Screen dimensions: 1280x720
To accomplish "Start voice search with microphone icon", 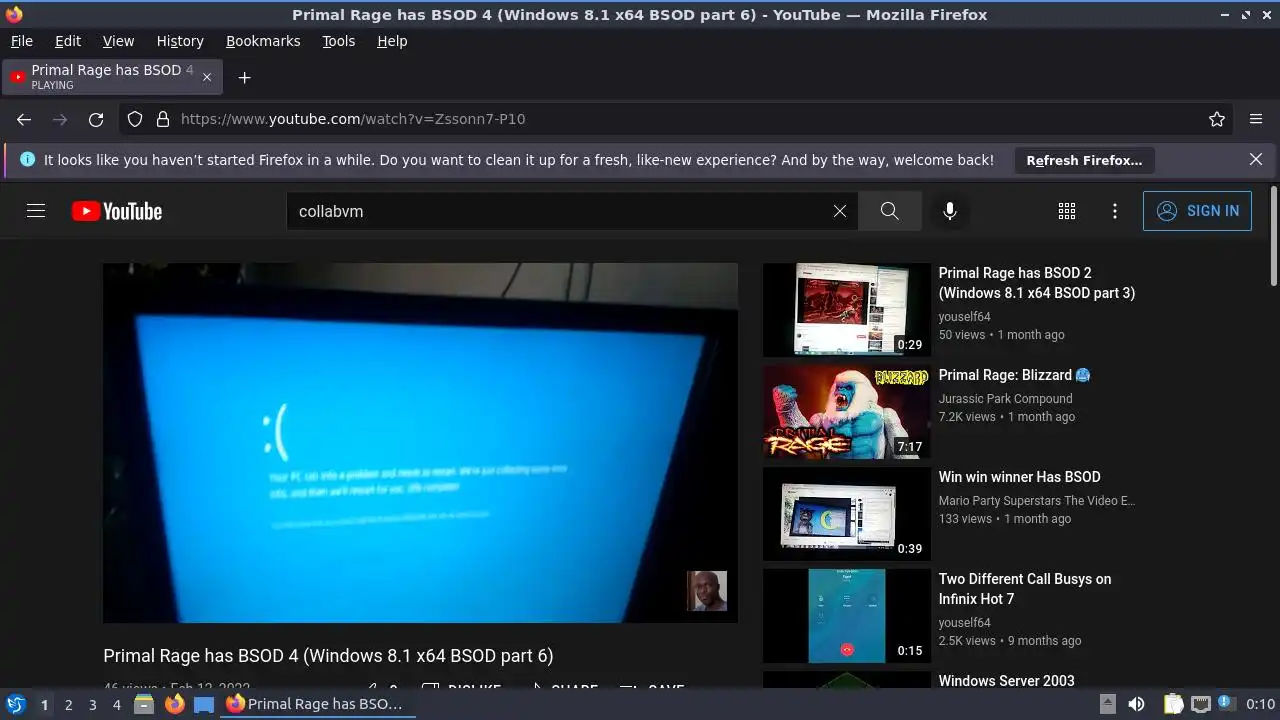I will pos(950,211).
